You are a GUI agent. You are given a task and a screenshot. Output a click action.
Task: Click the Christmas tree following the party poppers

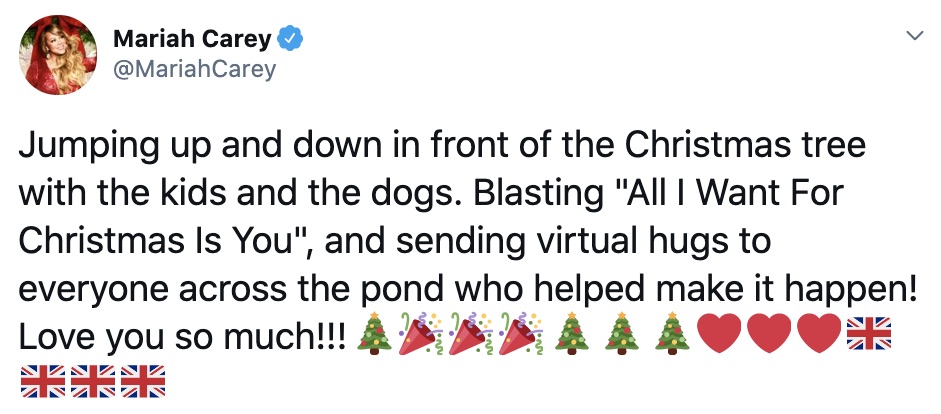click(571, 334)
